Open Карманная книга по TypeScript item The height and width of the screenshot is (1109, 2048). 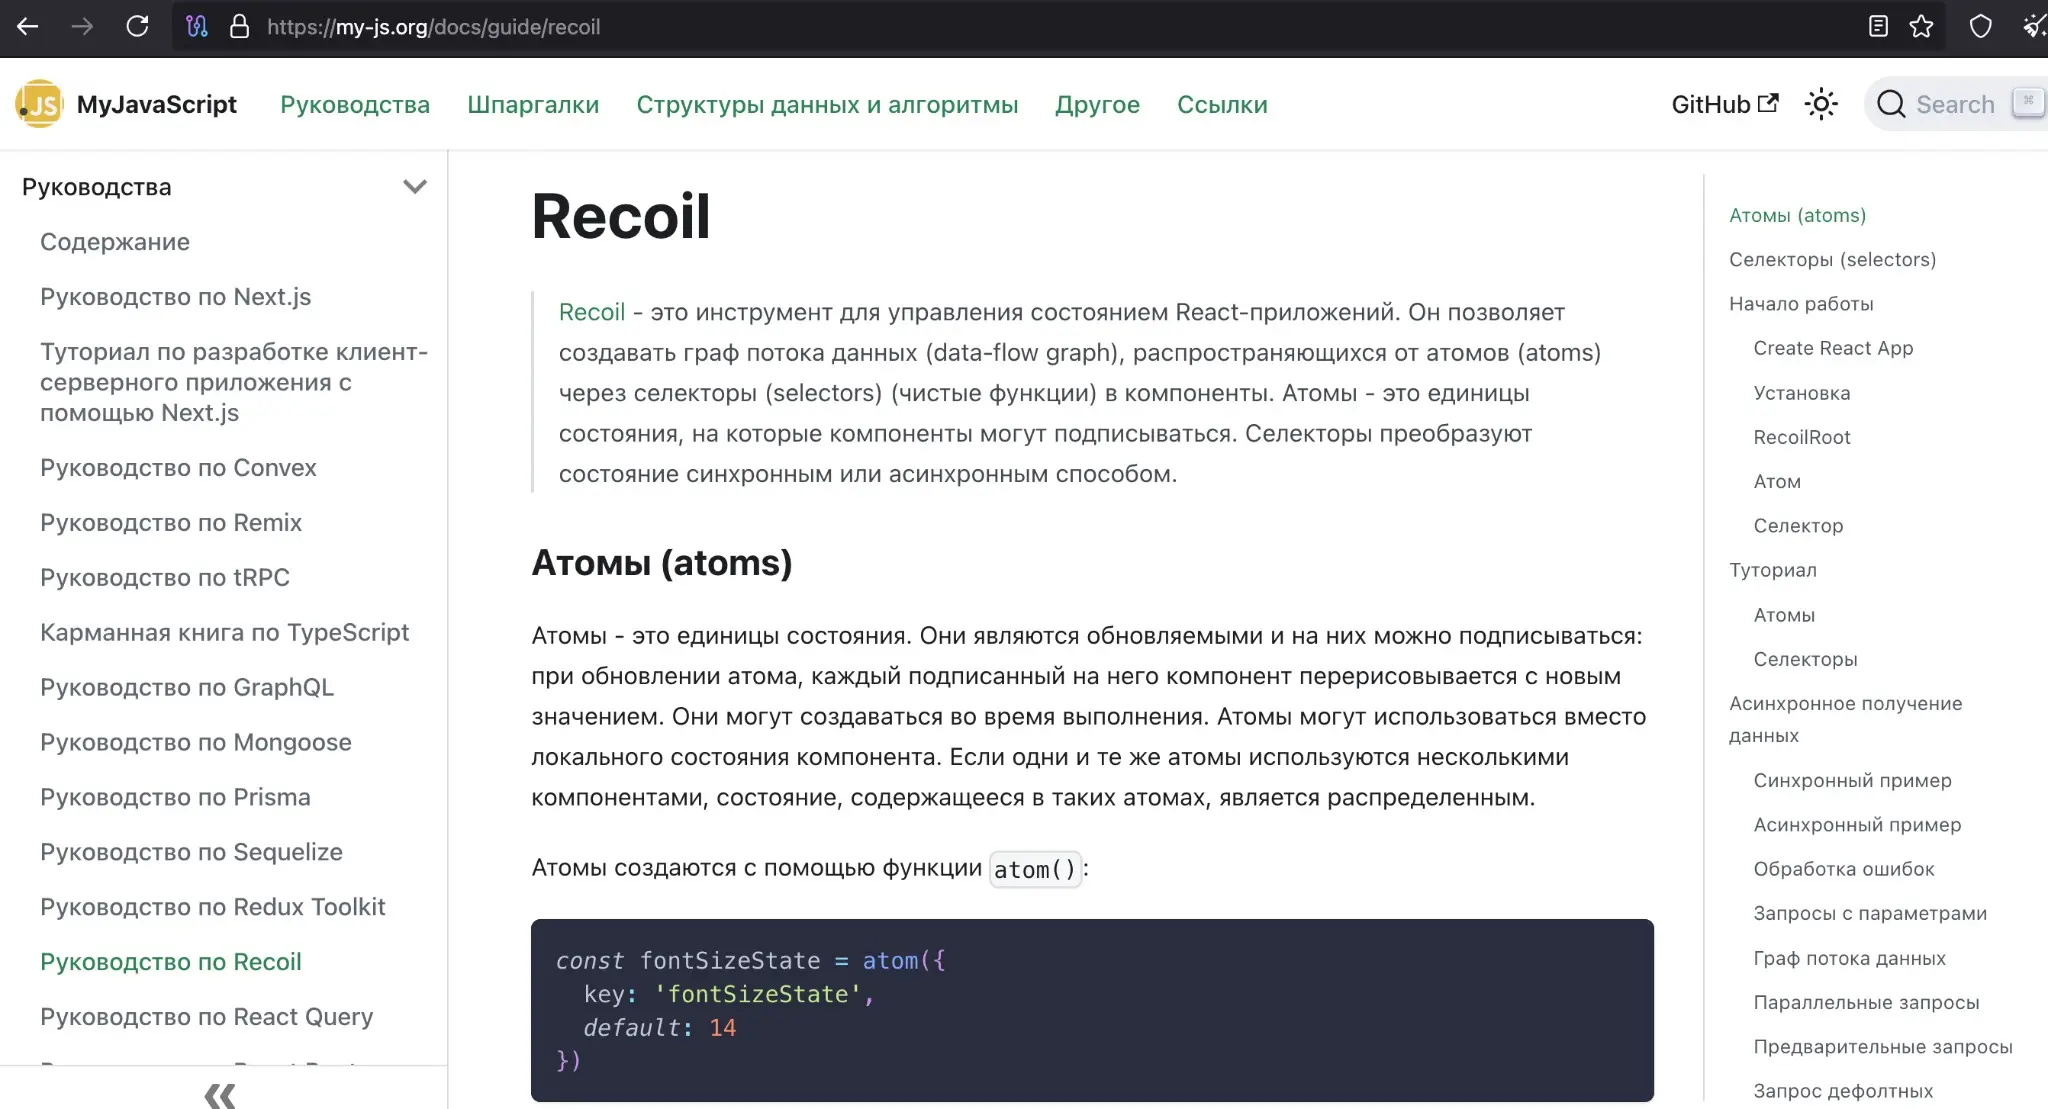point(225,633)
